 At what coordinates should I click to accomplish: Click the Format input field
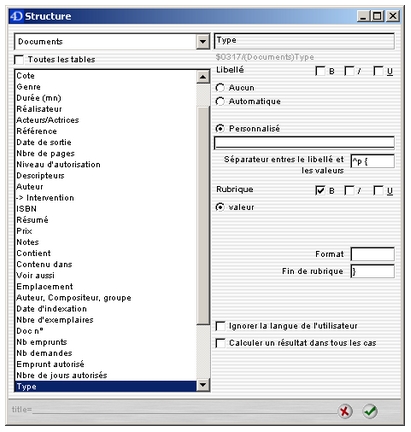coord(373,254)
